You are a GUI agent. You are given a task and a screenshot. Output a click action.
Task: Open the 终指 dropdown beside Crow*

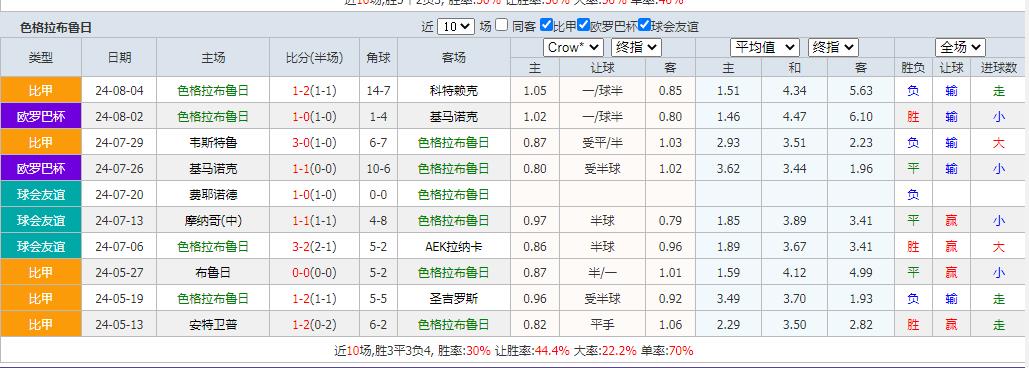coord(636,47)
